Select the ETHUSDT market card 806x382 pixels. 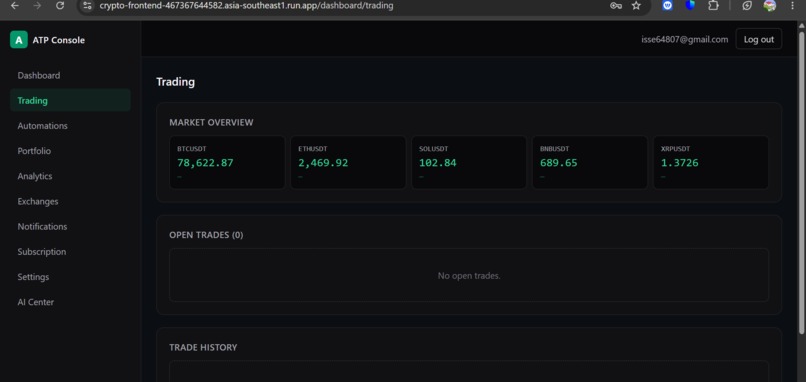pos(348,162)
